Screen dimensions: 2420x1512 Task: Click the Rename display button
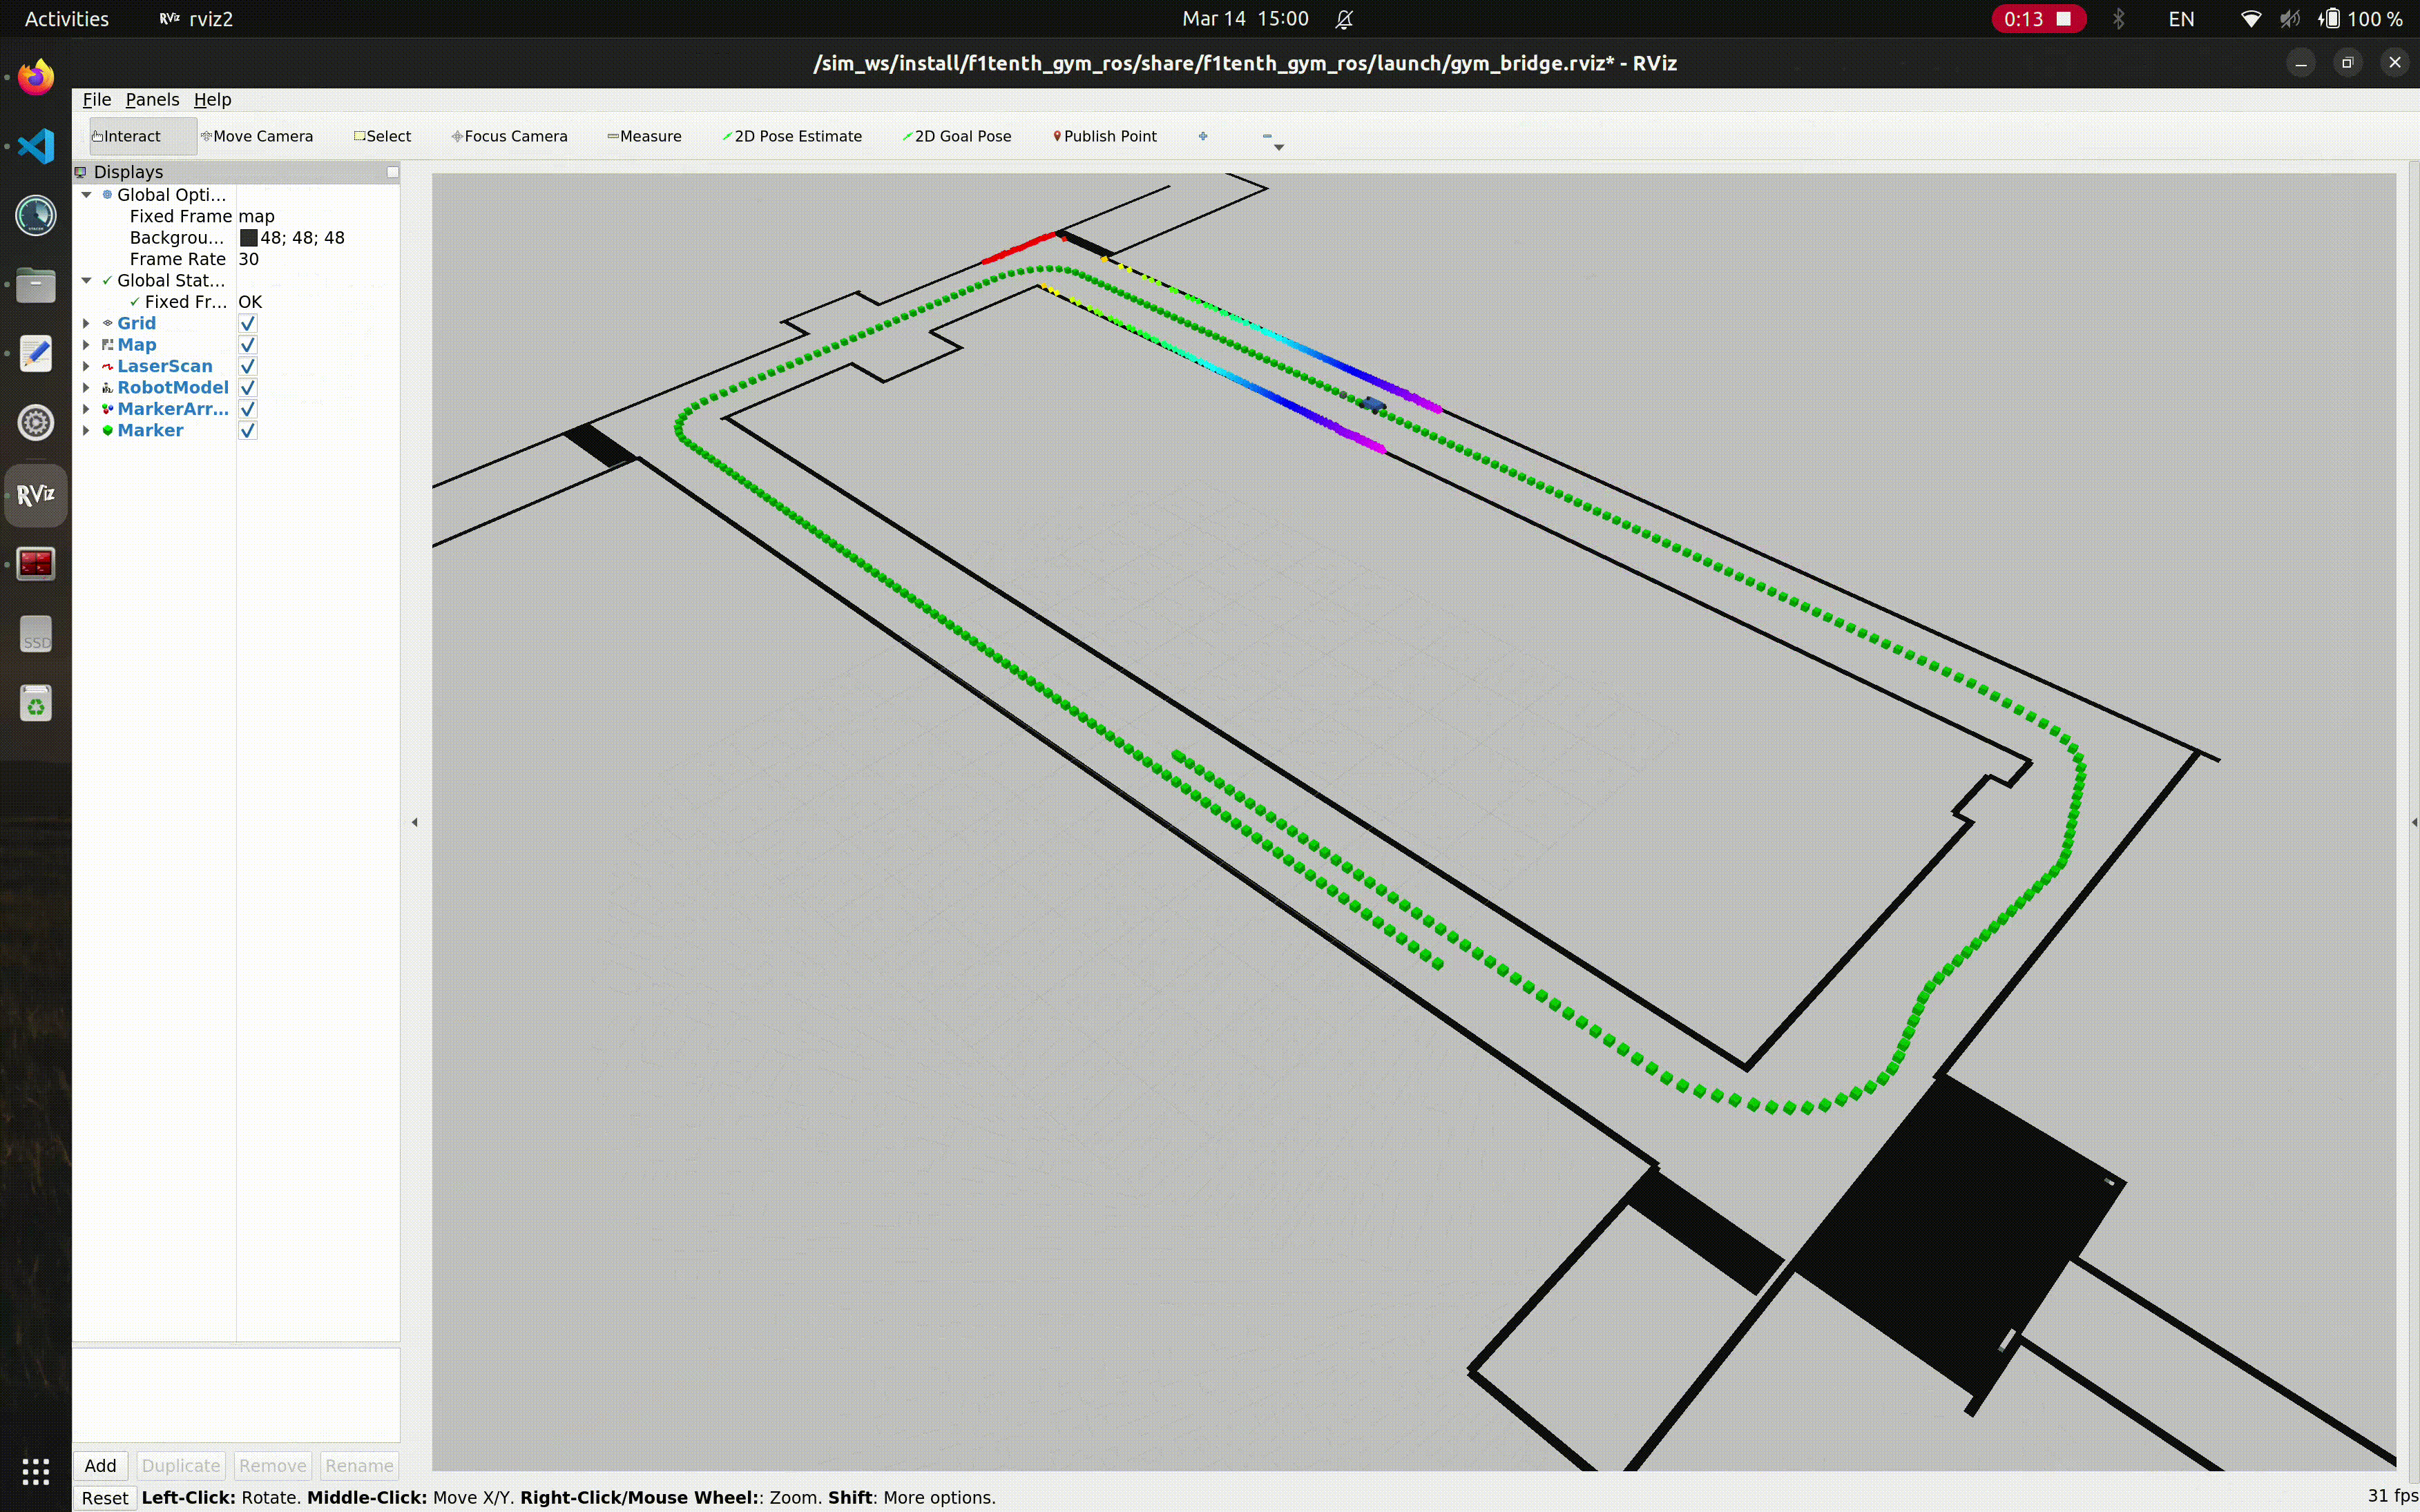click(x=359, y=1466)
